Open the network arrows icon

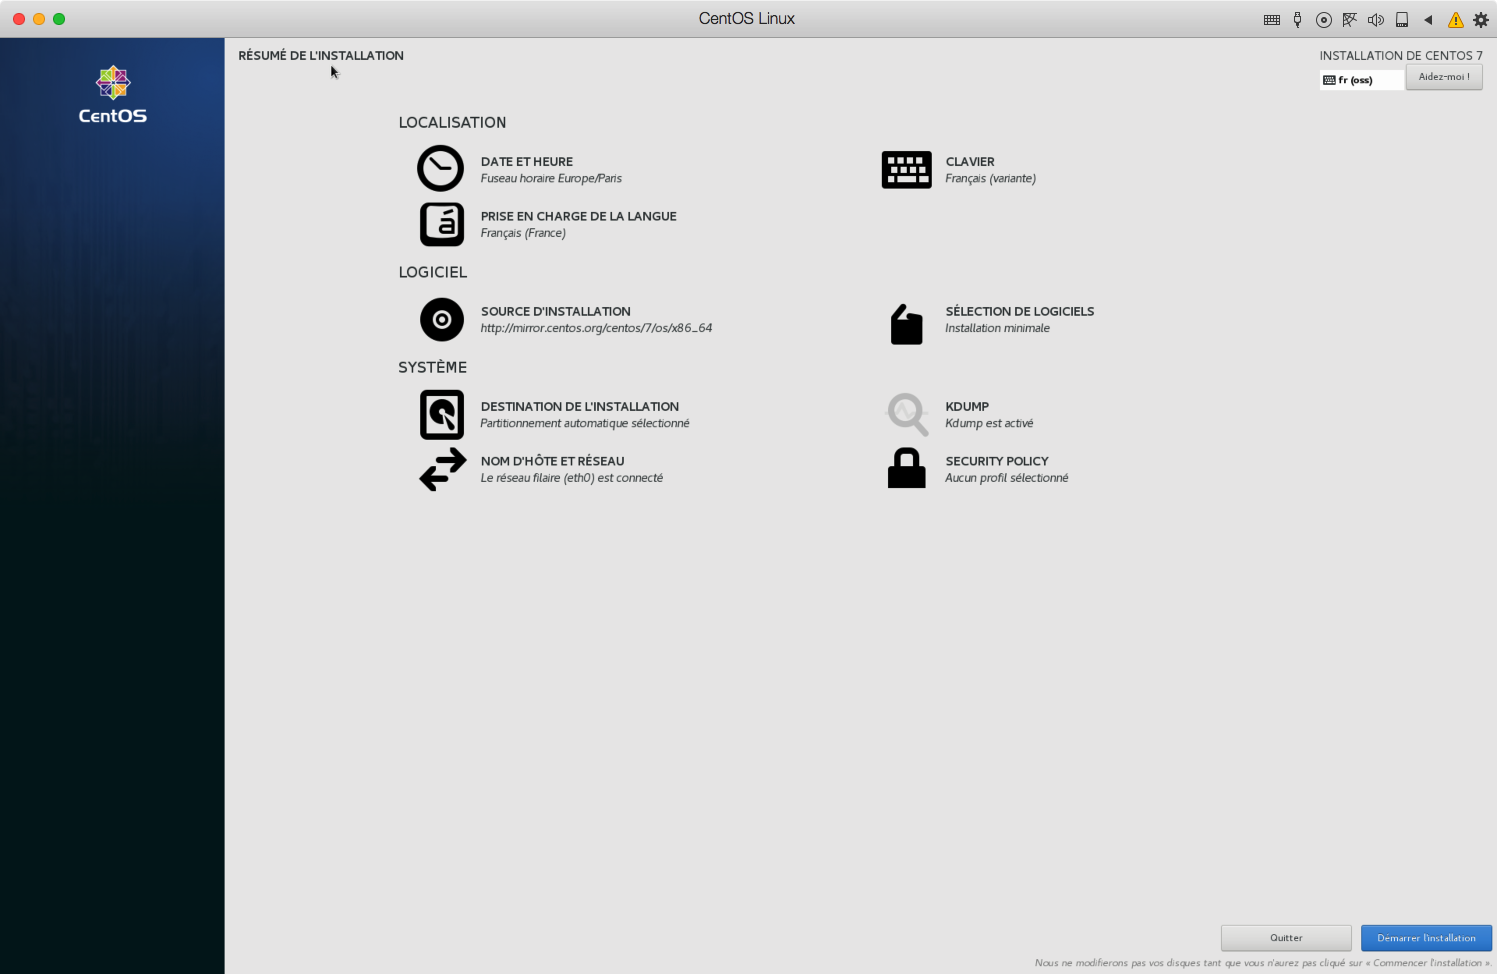pyautogui.click(x=442, y=469)
